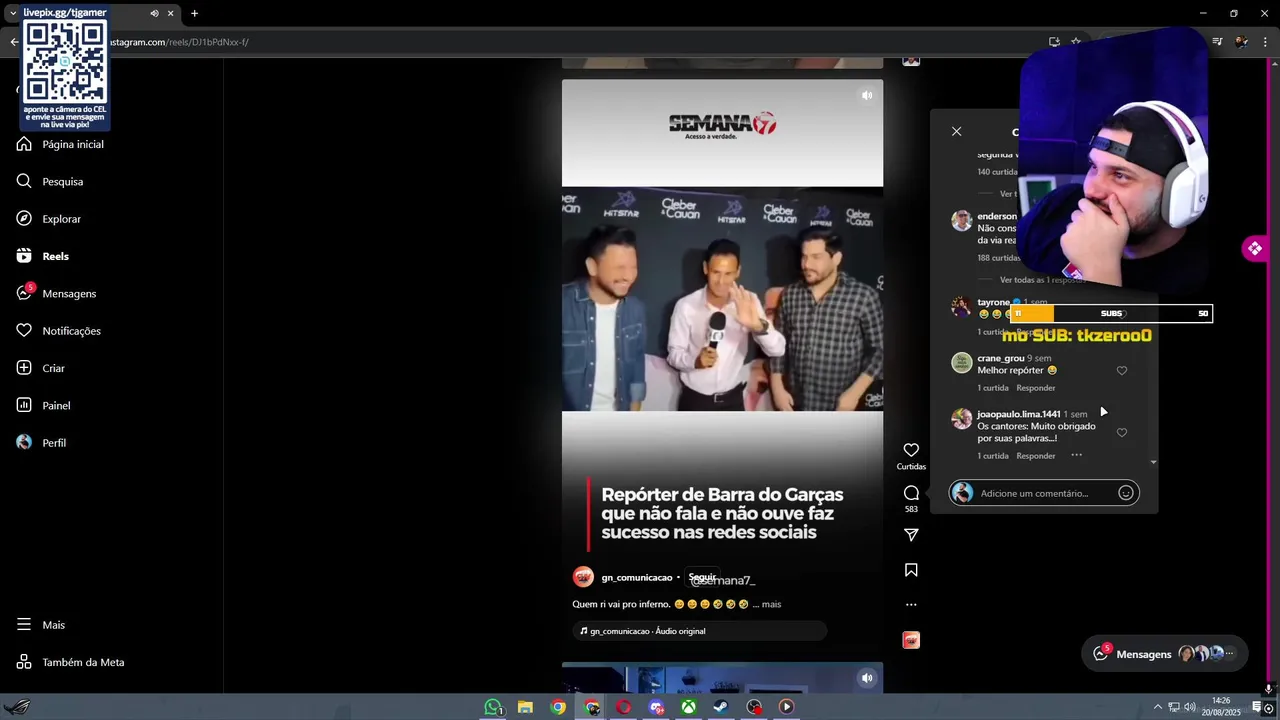Save the reel with bookmark icon
This screenshot has height=720, width=1280.
pos(911,570)
